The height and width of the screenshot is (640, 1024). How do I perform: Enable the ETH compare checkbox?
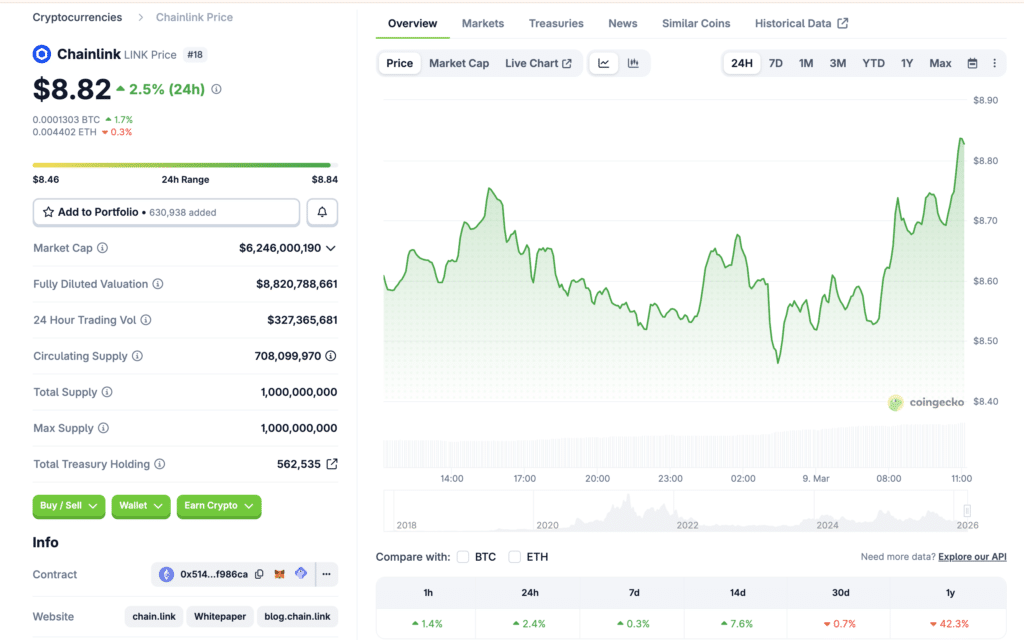tap(514, 557)
